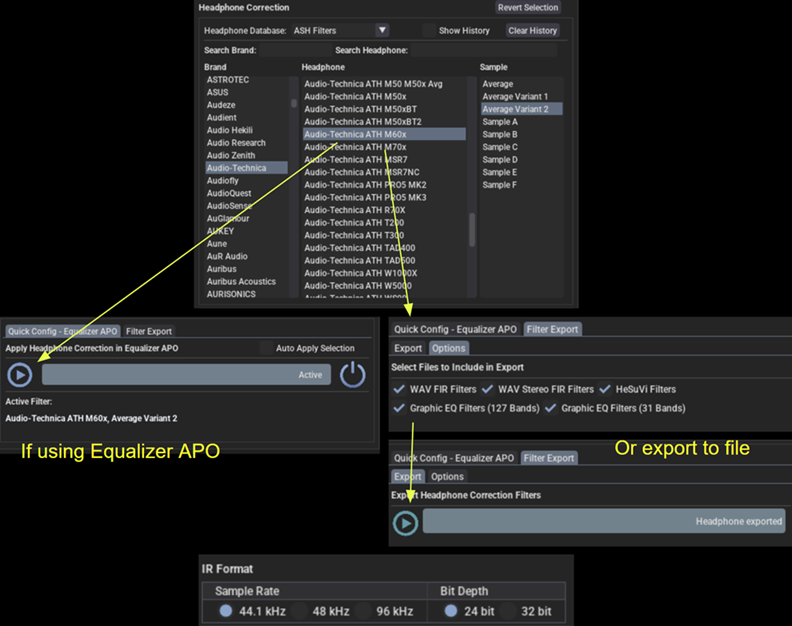
Task: Uncheck the HeSuVi Filters checkbox
Action: 606,389
